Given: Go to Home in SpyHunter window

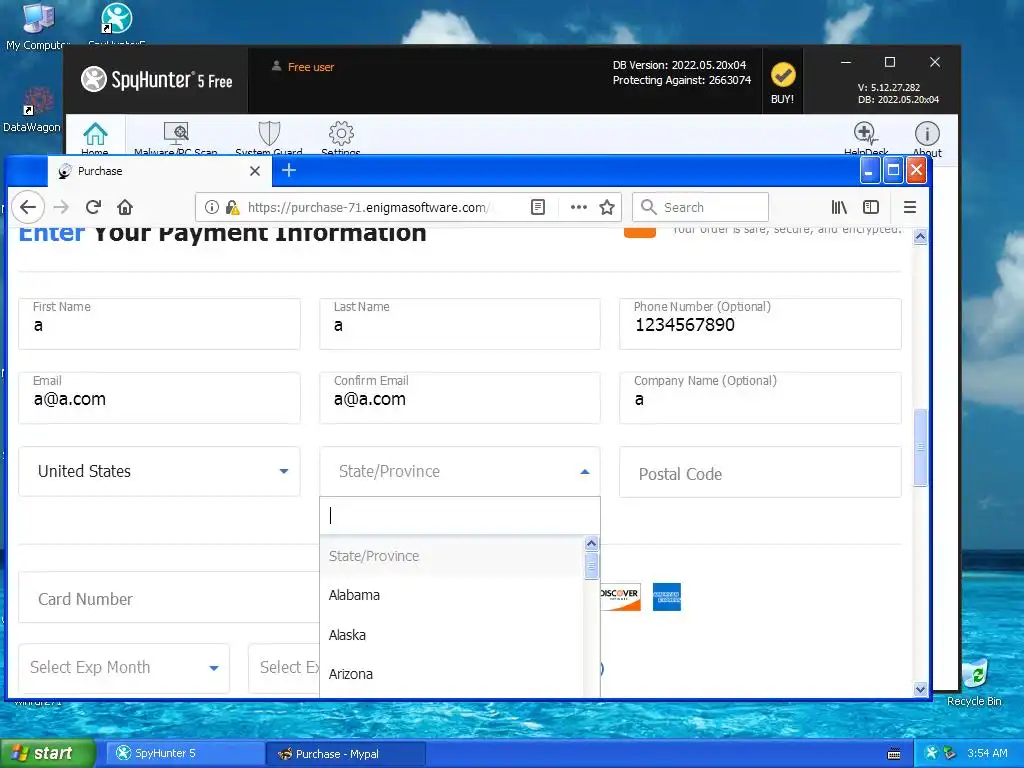Looking at the screenshot, I should click(95, 138).
